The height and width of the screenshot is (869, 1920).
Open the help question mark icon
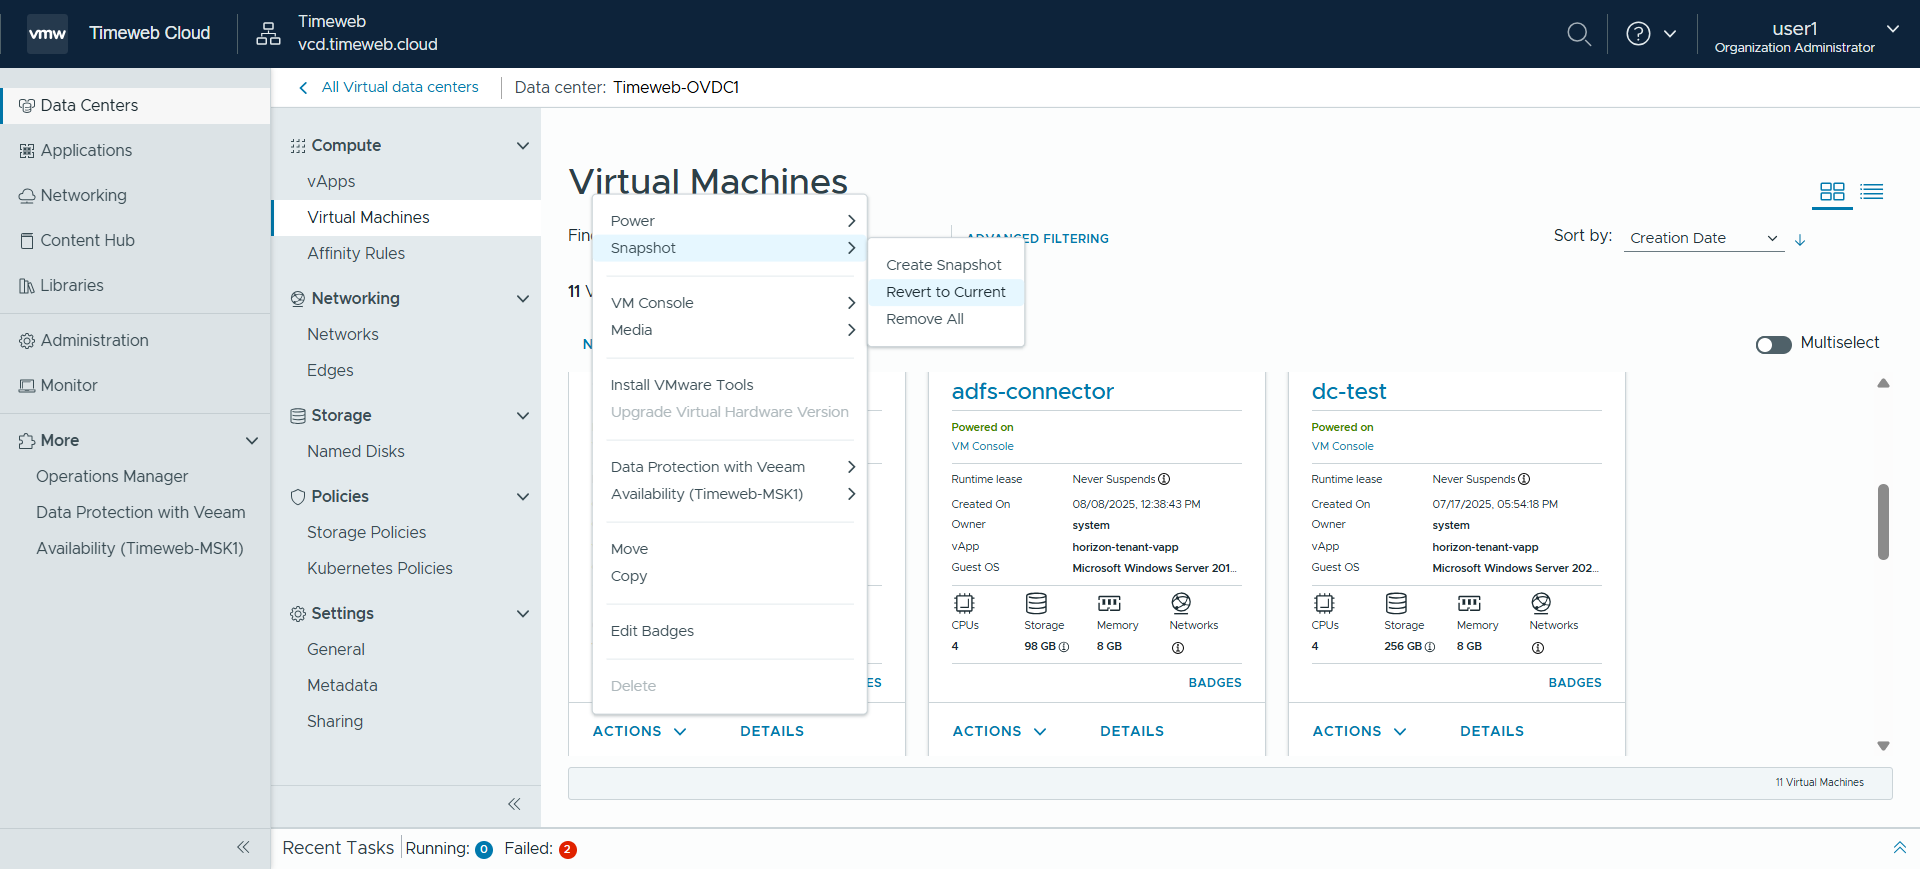point(1638,34)
